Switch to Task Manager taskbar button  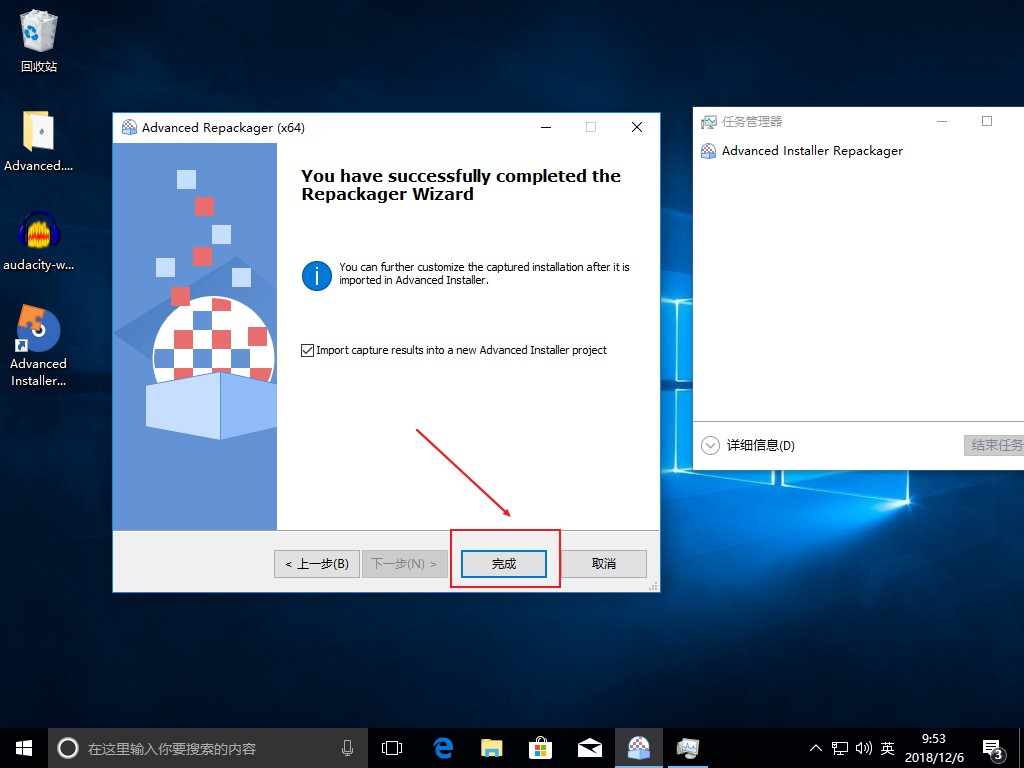pos(688,748)
